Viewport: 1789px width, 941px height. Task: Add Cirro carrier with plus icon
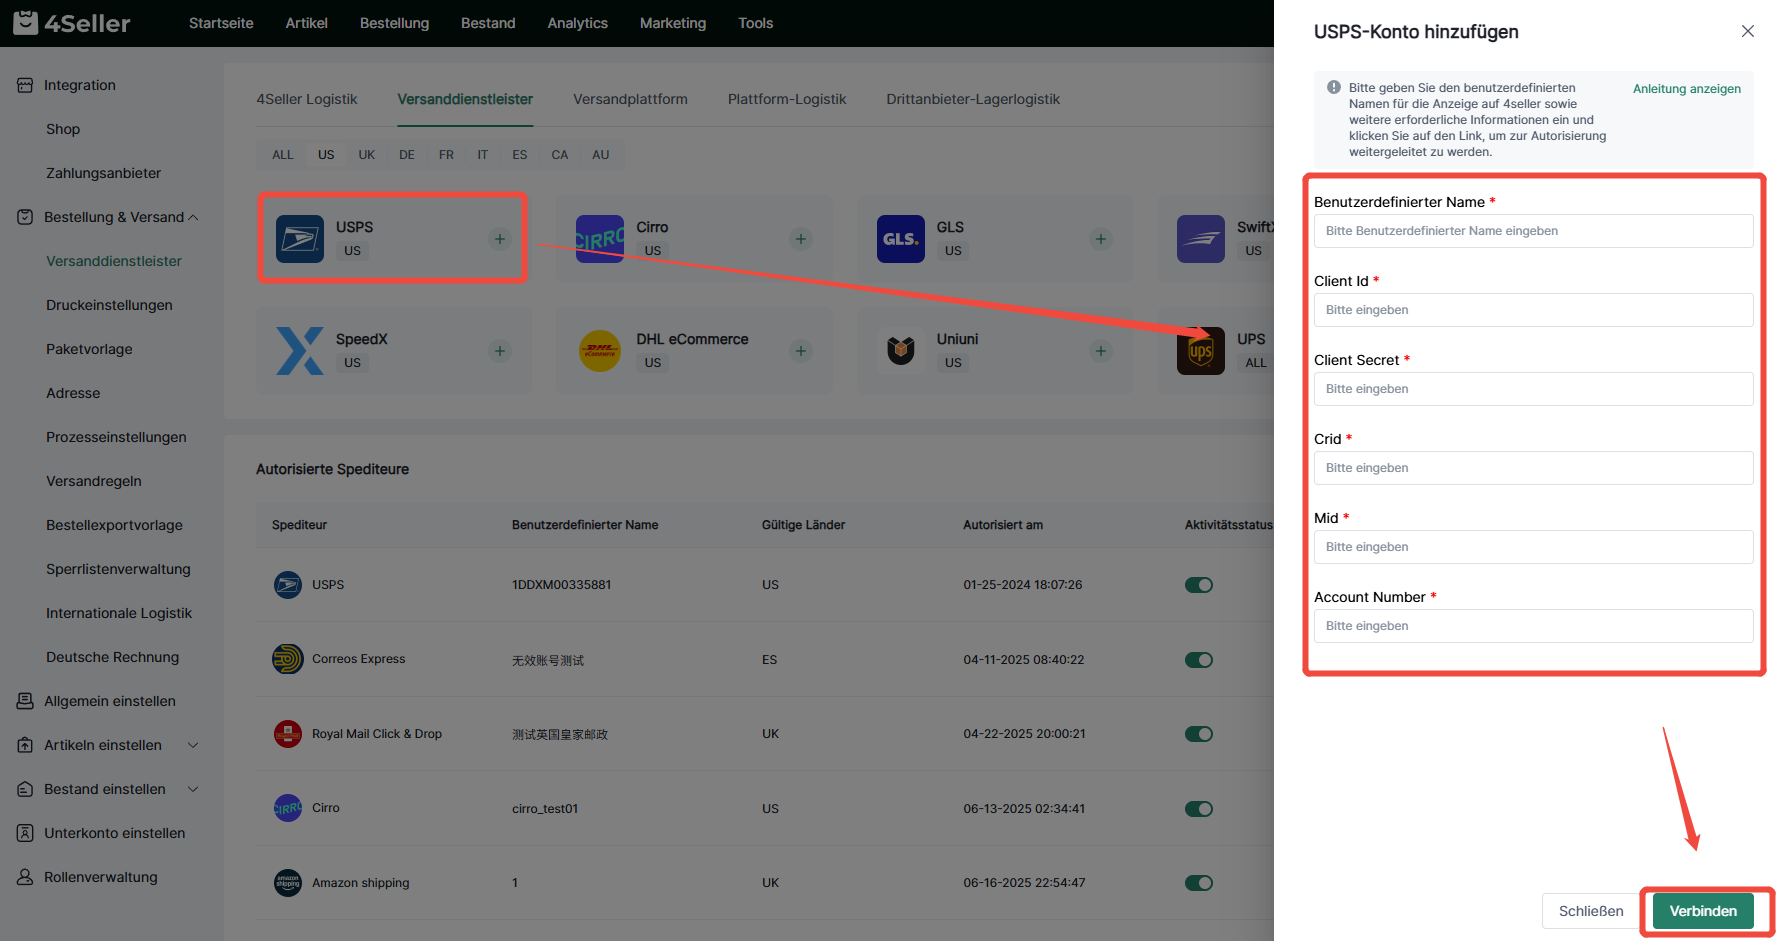coord(800,239)
